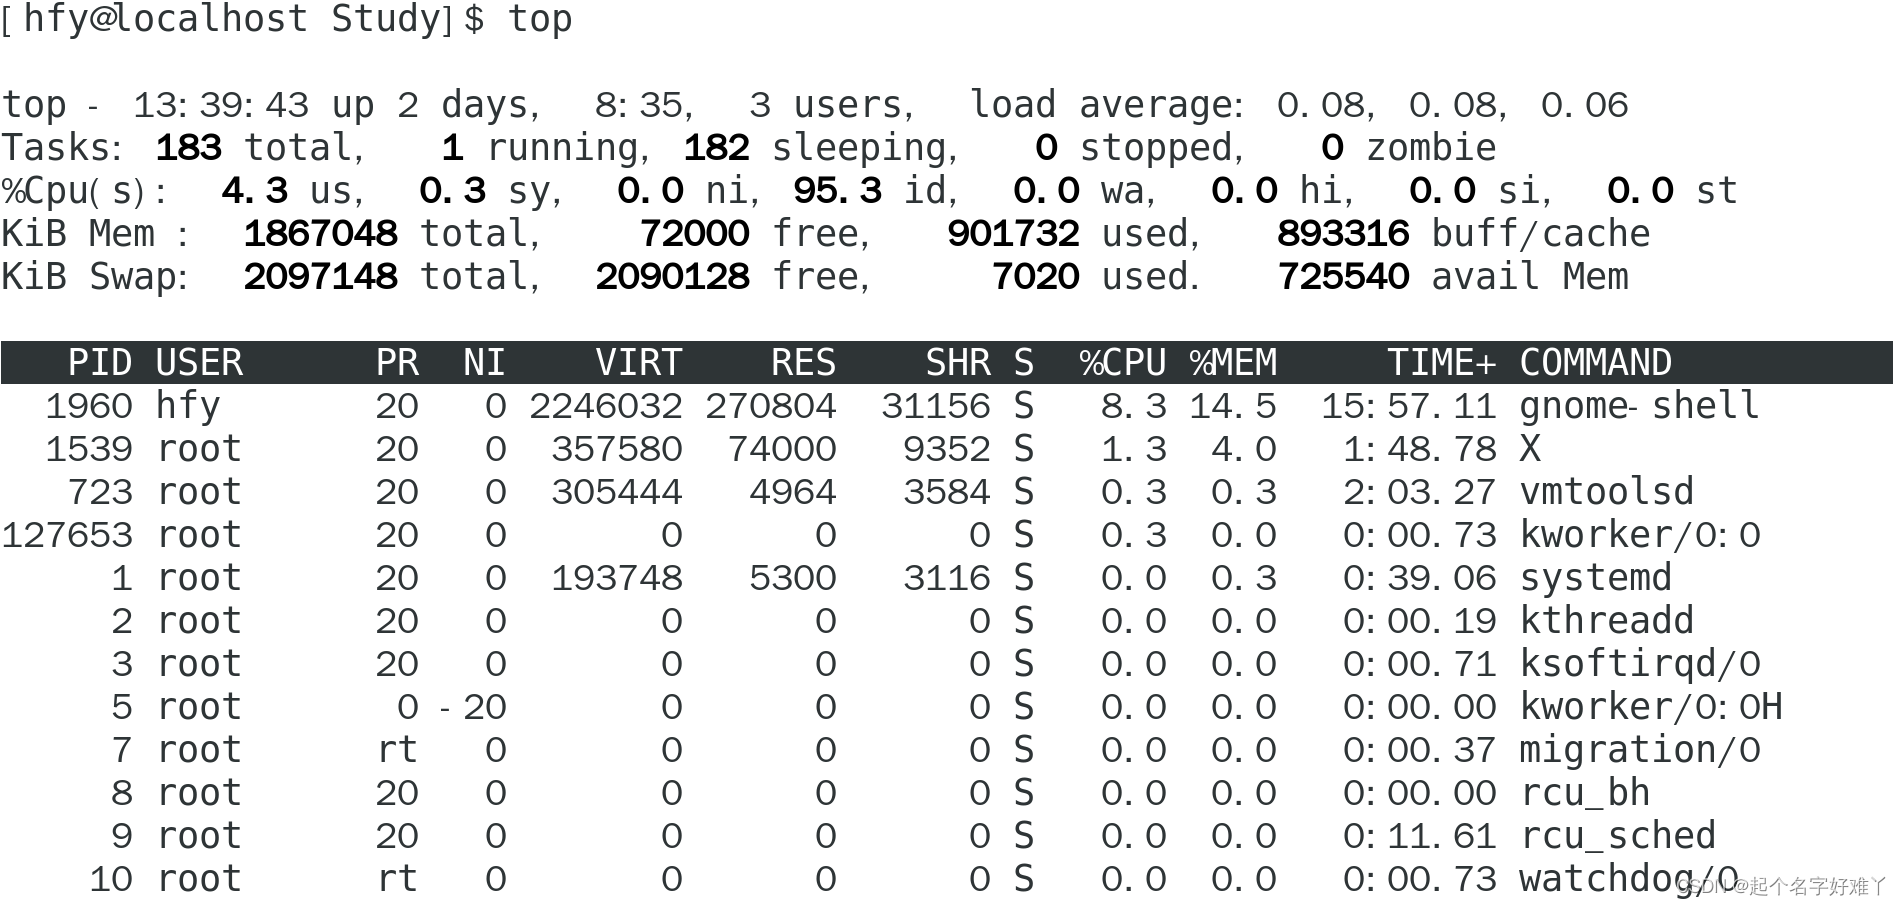Click the 13:39:43 clock time
This screenshot has height=905, width=1901.
[221, 105]
